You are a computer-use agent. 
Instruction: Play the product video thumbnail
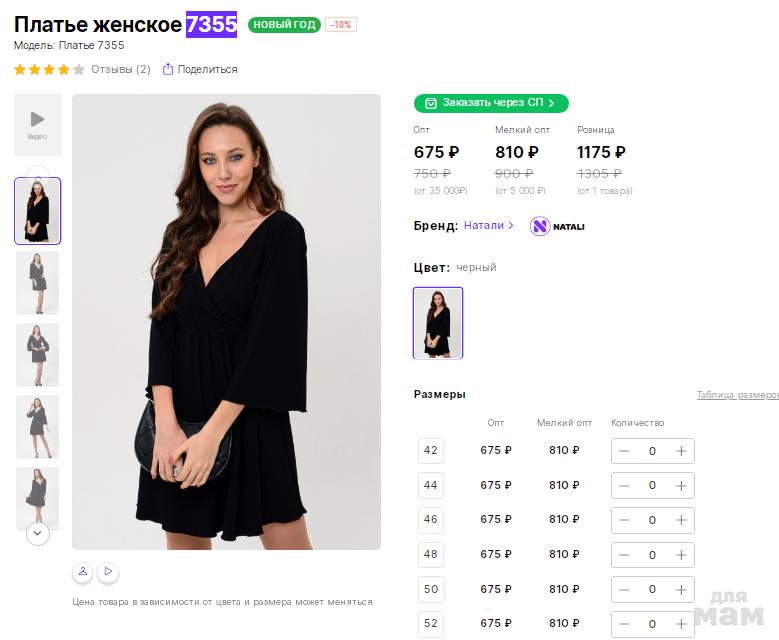point(37,124)
